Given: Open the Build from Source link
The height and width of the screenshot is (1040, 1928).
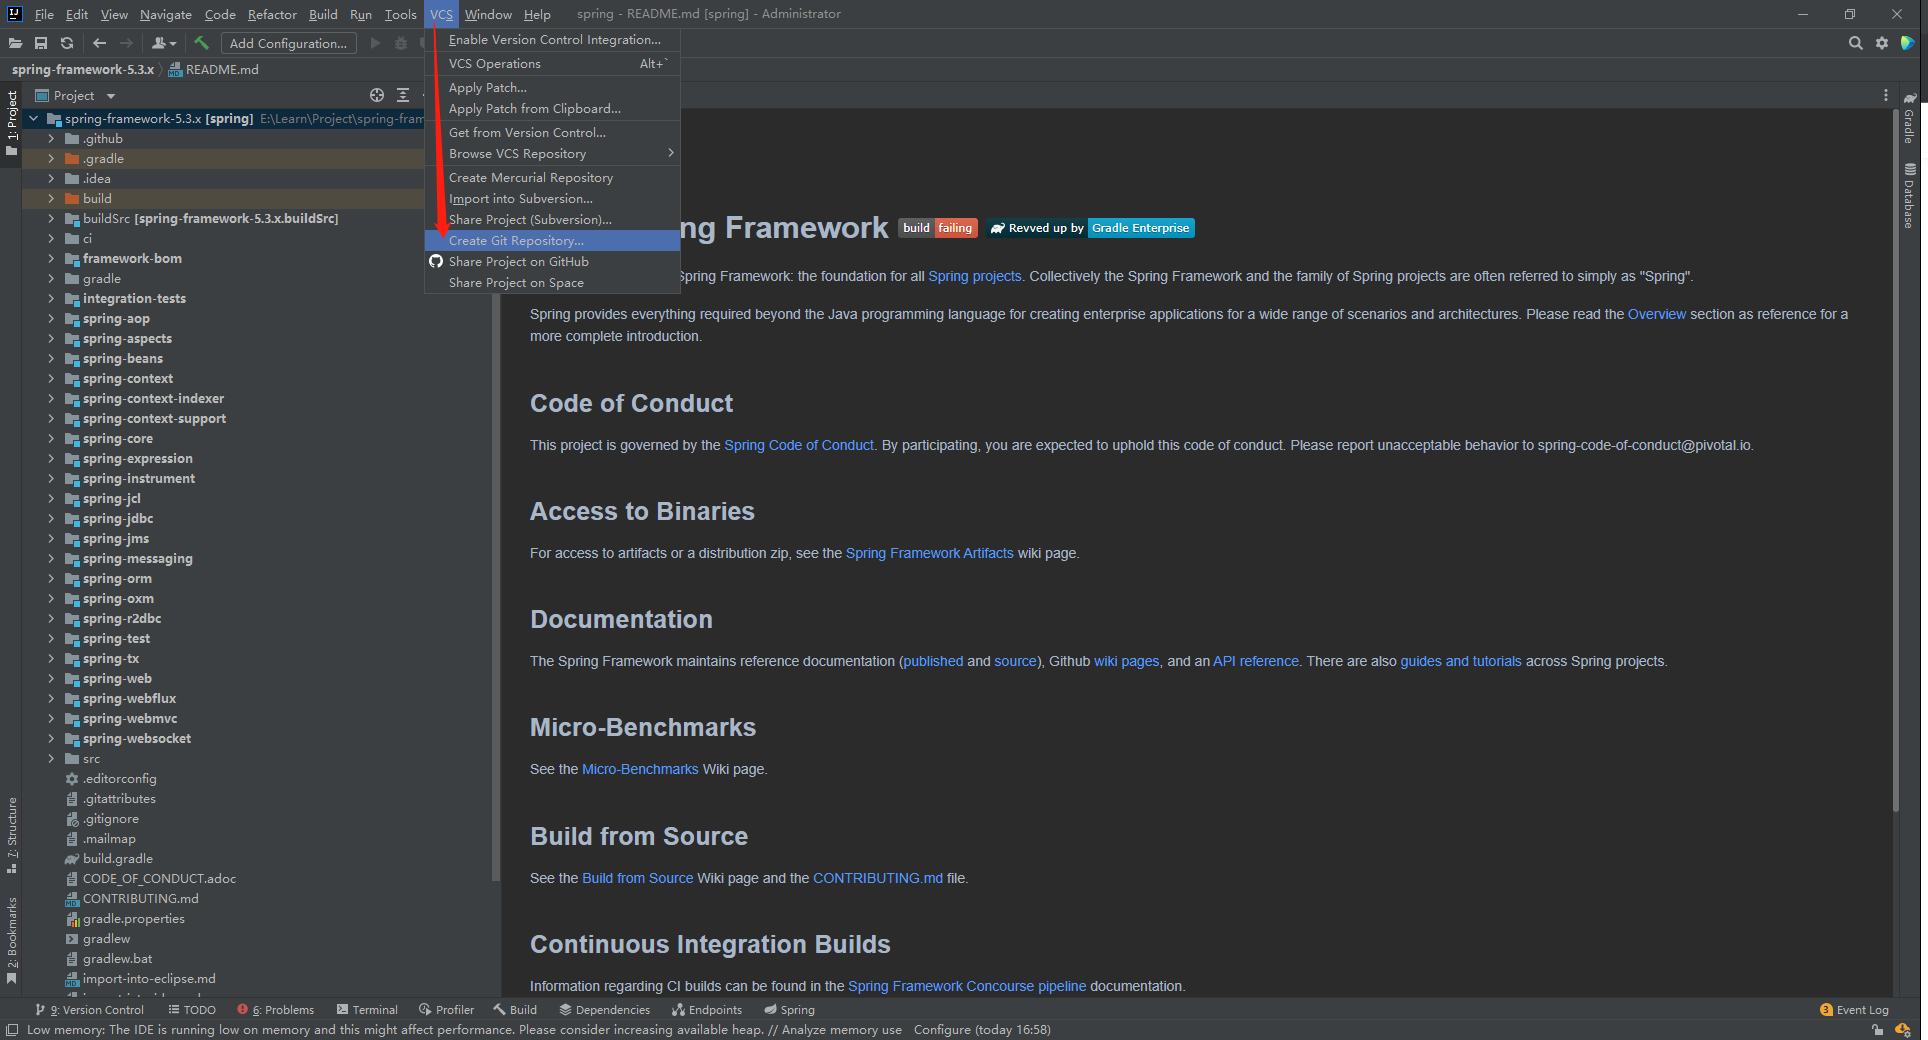Looking at the screenshot, I should coord(637,878).
